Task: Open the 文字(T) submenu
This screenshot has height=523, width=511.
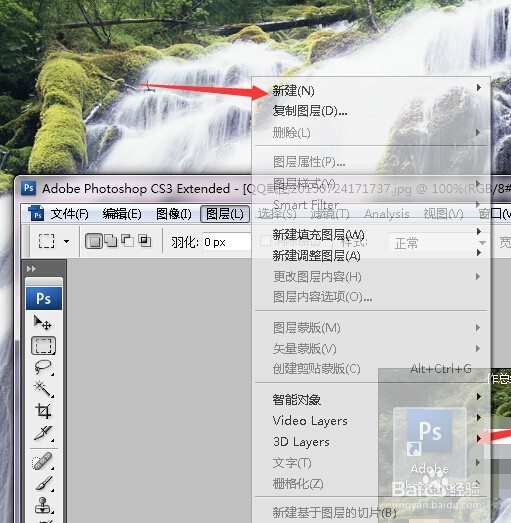Action: (x=371, y=463)
